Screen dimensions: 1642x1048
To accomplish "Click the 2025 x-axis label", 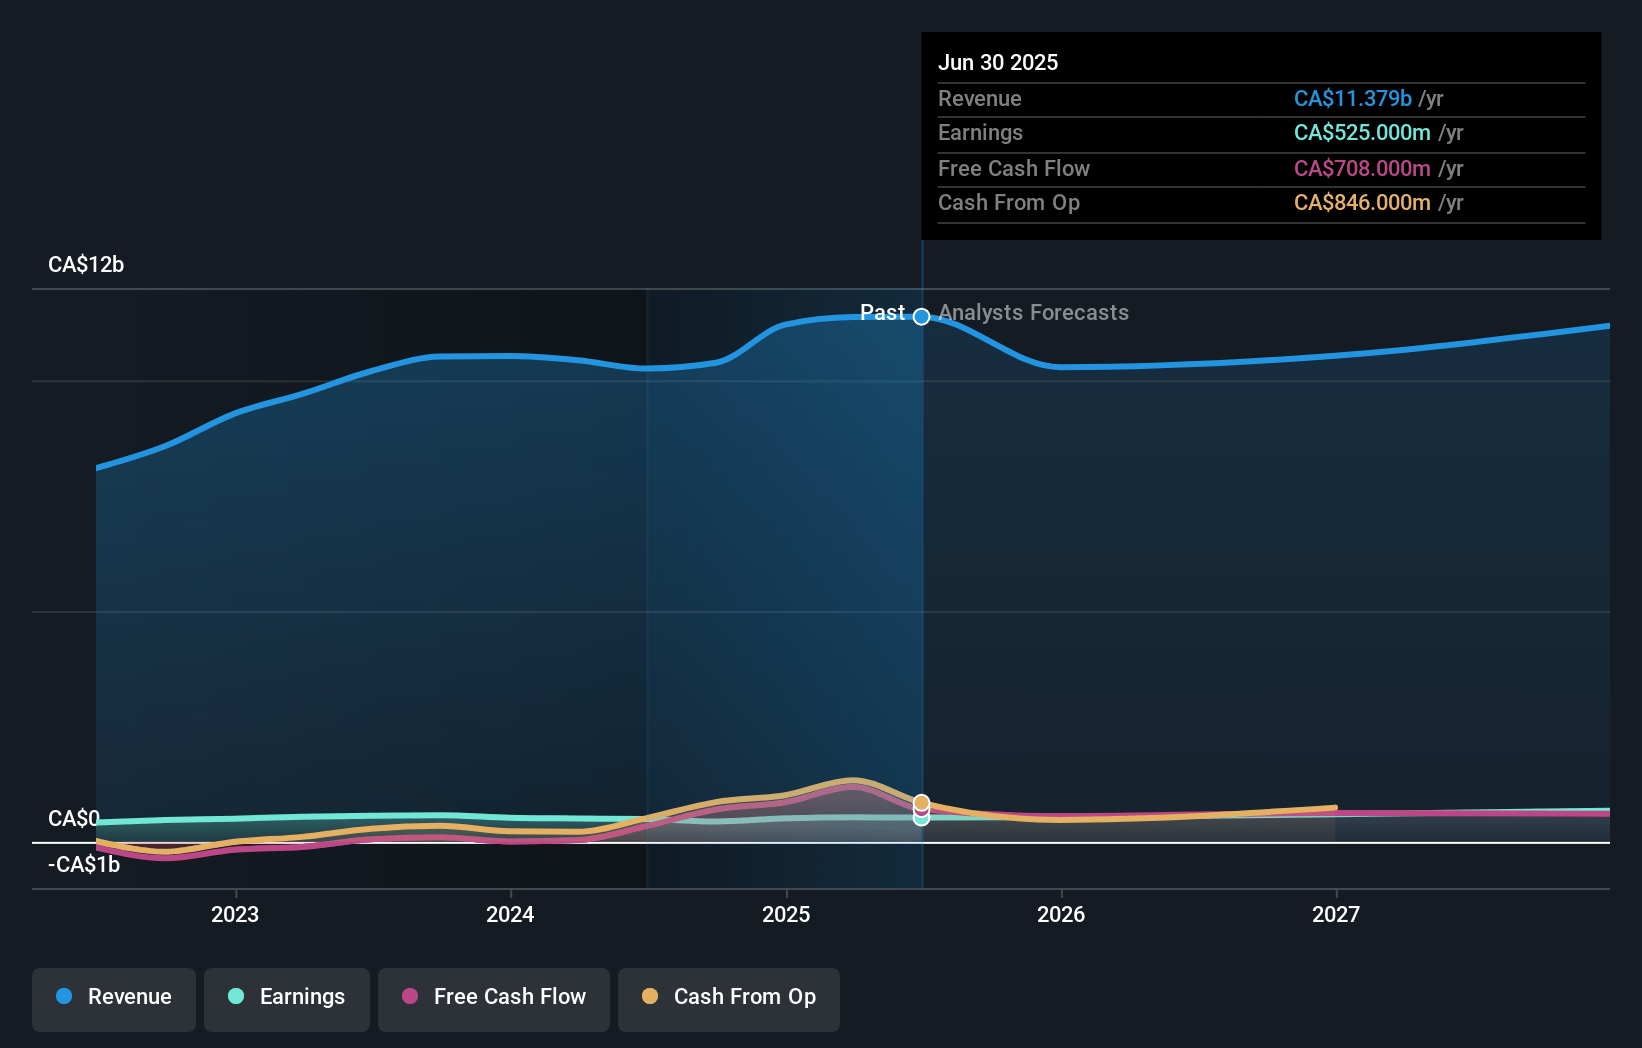I will point(786,914).
